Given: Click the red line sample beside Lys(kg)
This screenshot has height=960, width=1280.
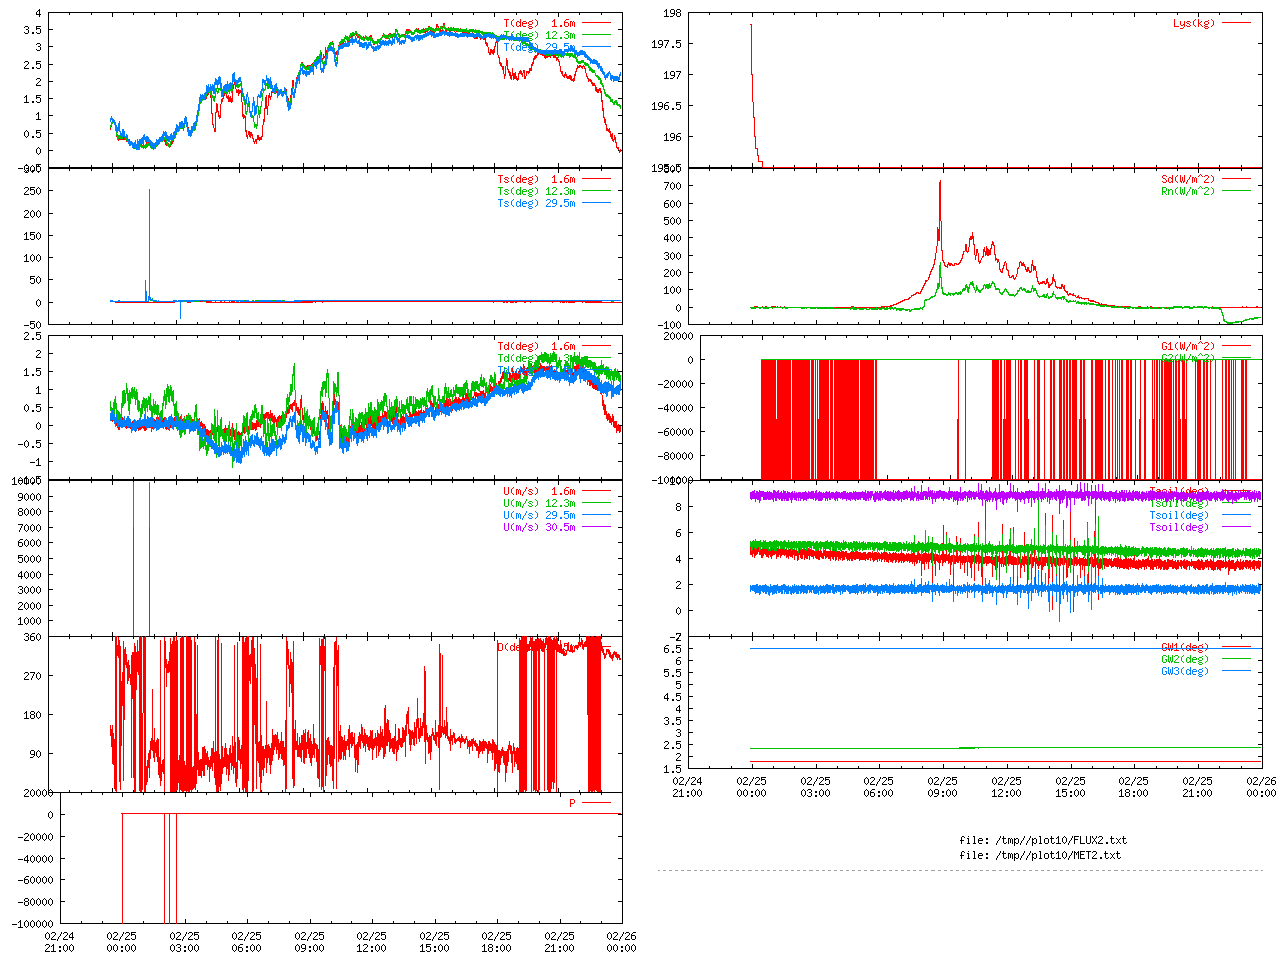Looking at the screenshot, I should [x=1236, y=23].
